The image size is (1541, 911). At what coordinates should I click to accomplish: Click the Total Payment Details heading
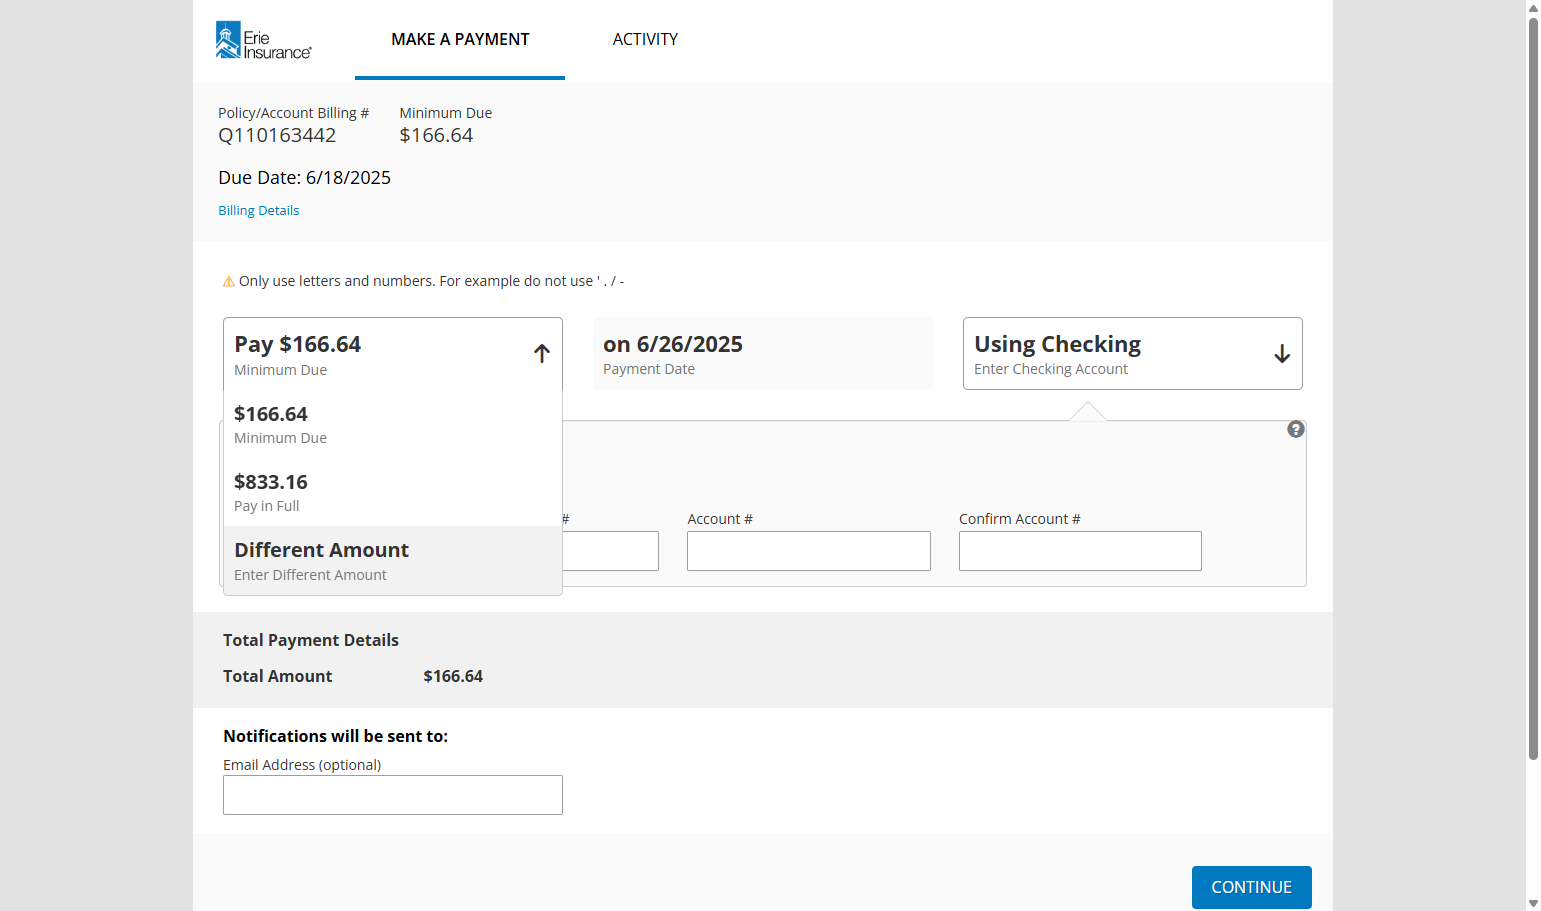point(311,641)
